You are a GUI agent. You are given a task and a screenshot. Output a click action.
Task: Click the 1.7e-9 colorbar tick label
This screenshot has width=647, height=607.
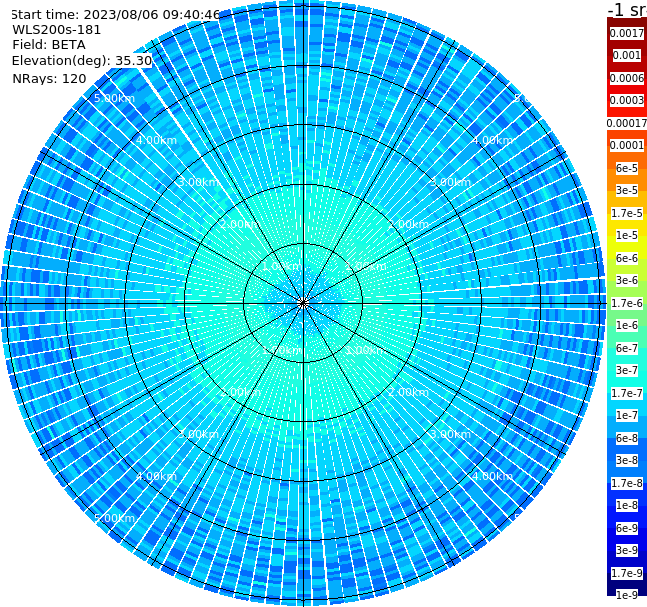tap(627, 573)
